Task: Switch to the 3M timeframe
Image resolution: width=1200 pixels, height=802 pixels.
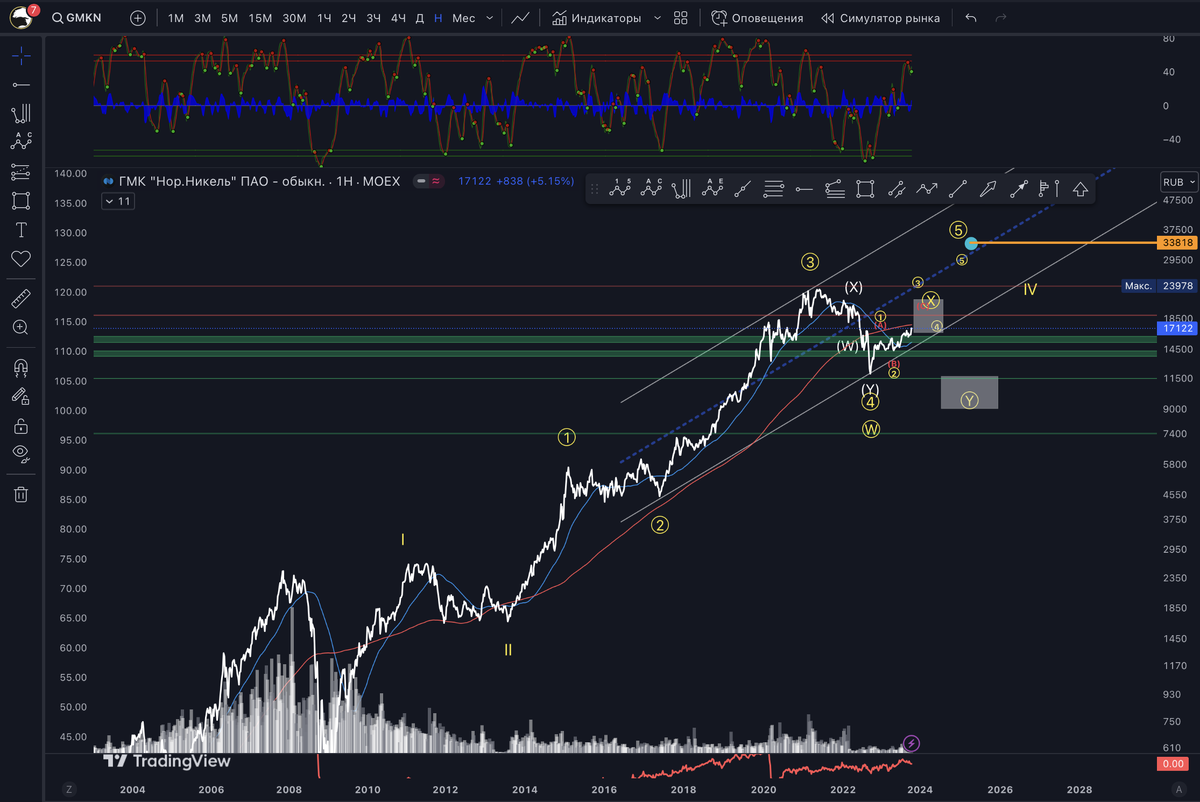Action: tap(202, 18)
